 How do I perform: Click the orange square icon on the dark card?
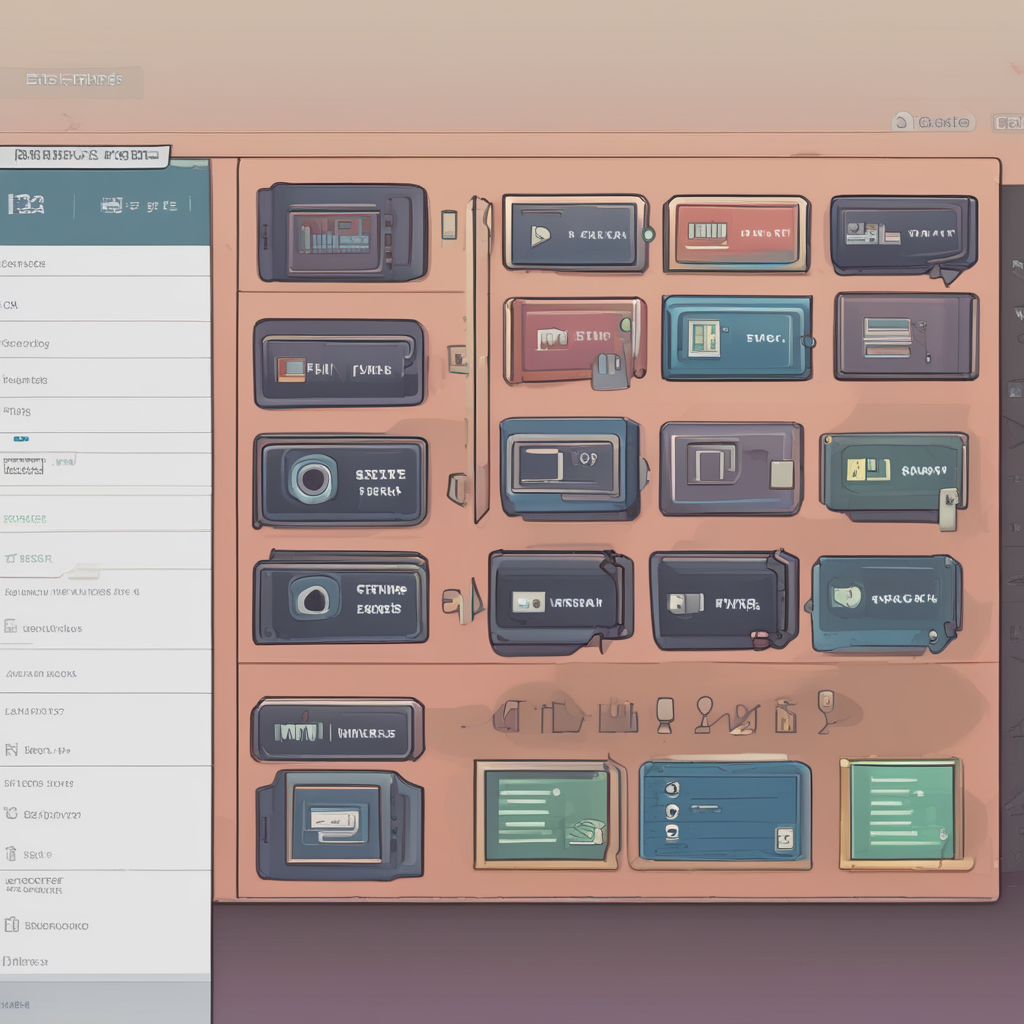coord(291,370)
